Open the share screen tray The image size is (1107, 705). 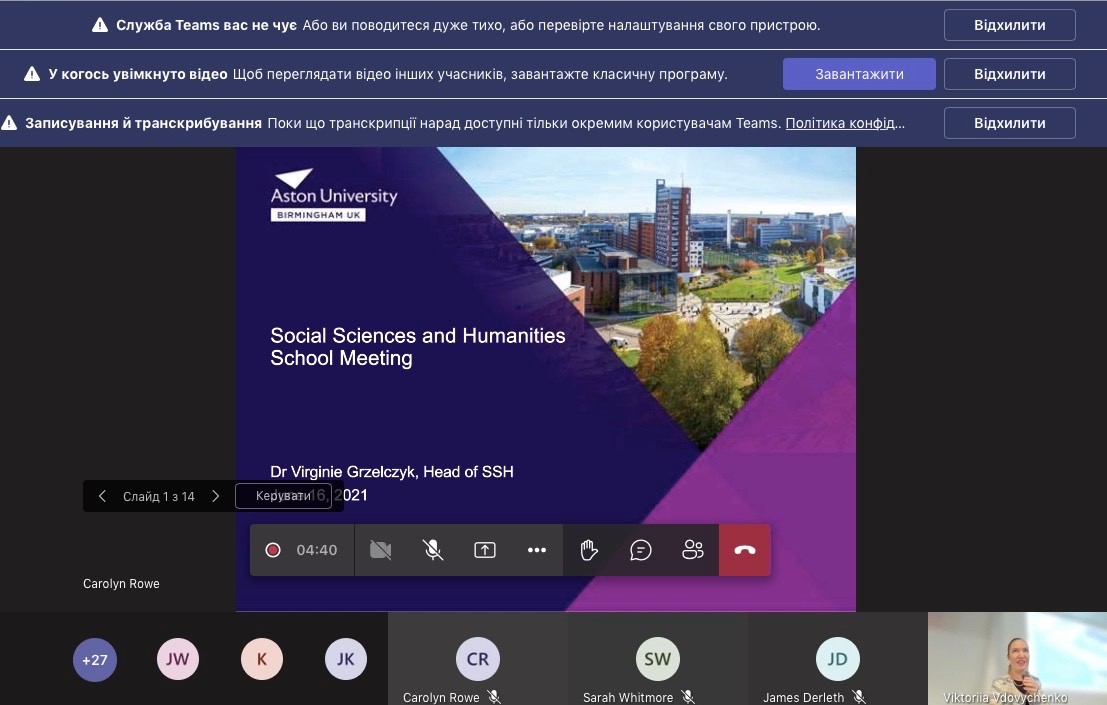point(485,550)
